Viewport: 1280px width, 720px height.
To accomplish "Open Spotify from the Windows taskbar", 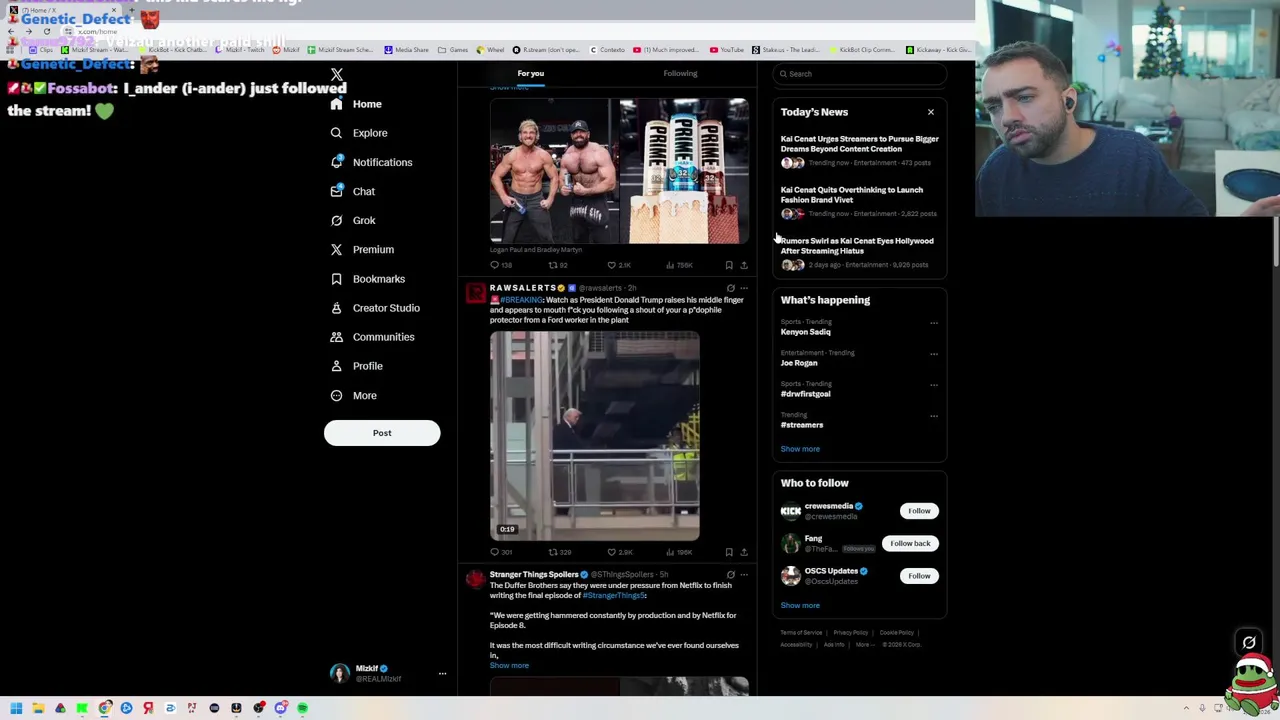I will (x=302, y=708).
